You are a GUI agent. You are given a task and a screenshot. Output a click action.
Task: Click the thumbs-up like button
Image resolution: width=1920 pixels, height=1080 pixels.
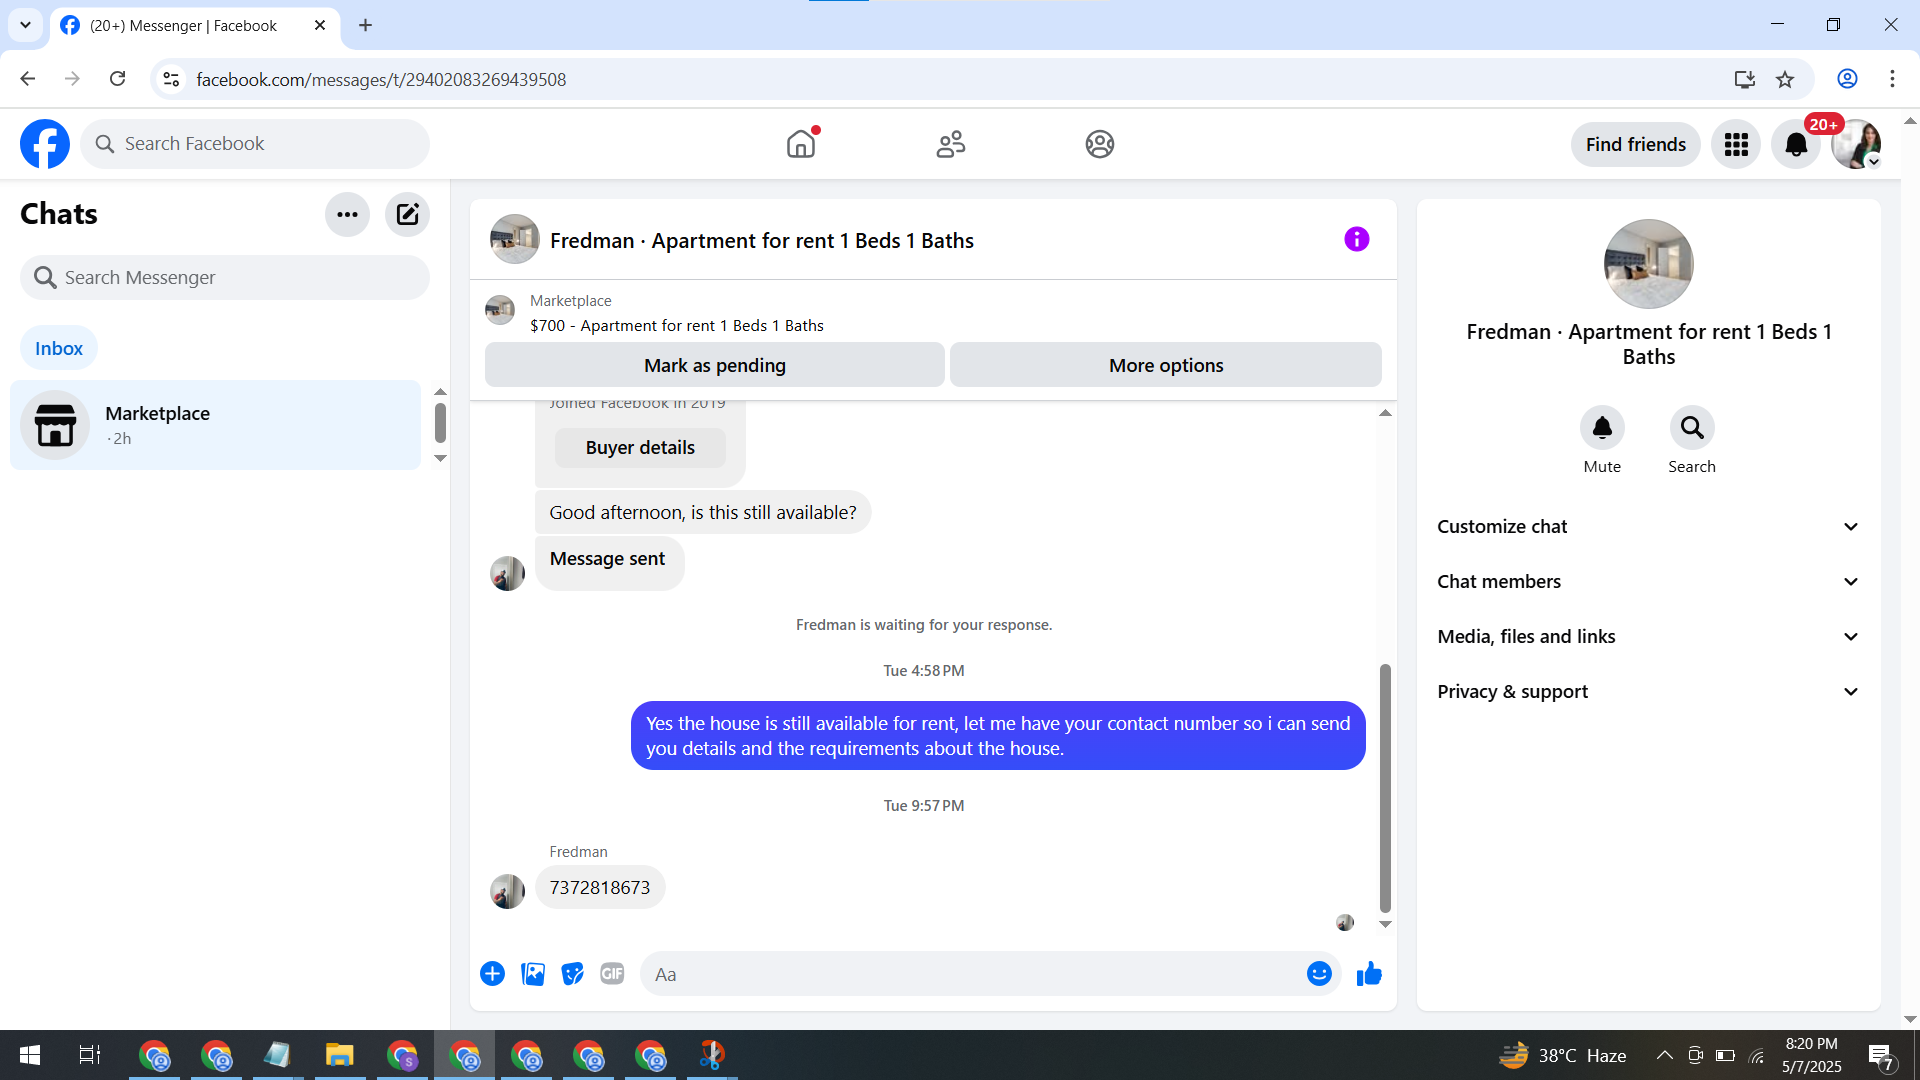1369,974
